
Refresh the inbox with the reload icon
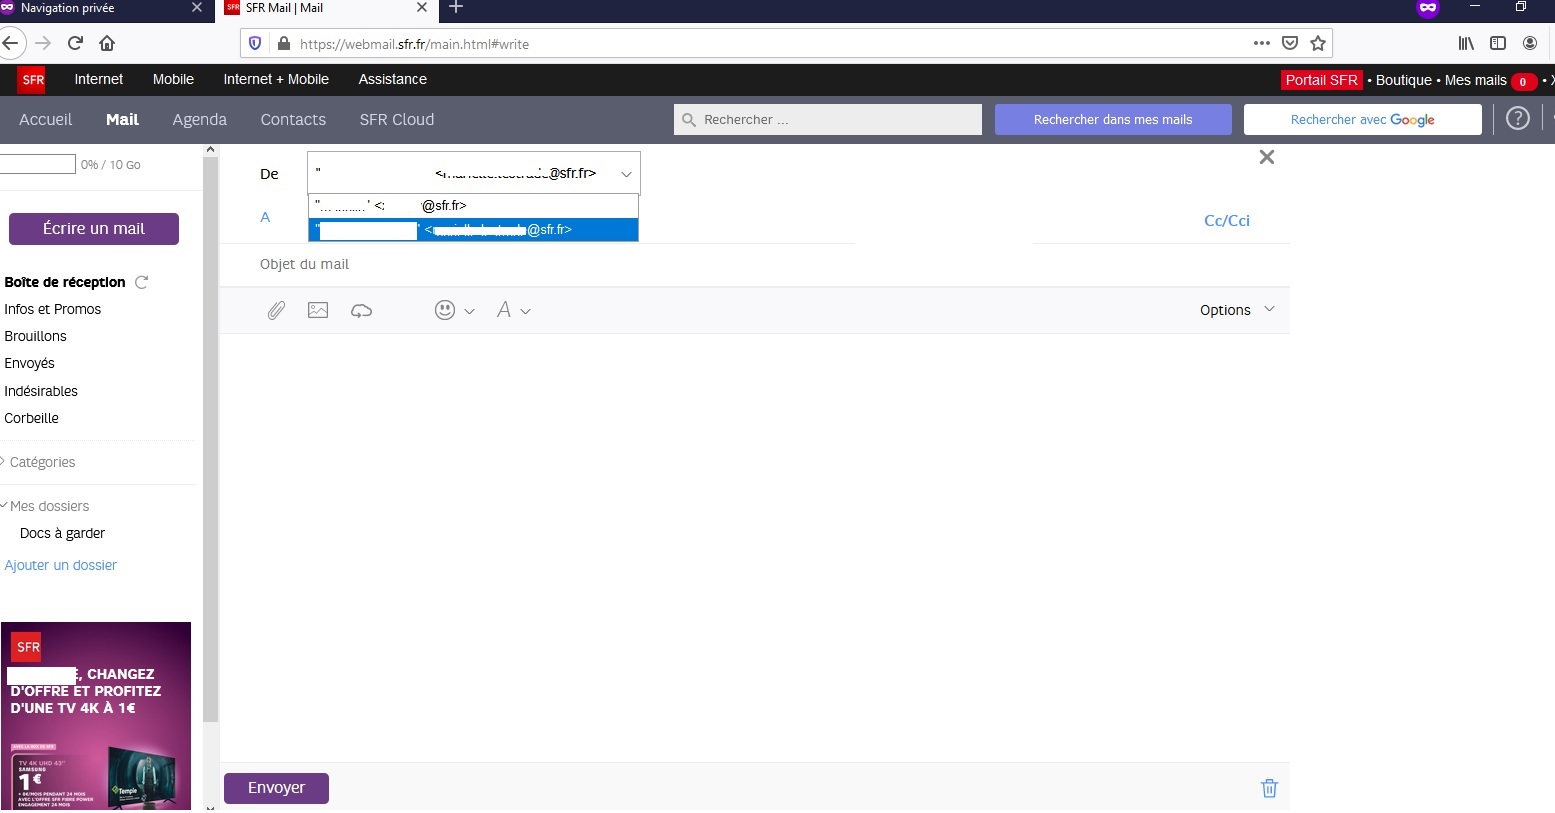point(142,283)
